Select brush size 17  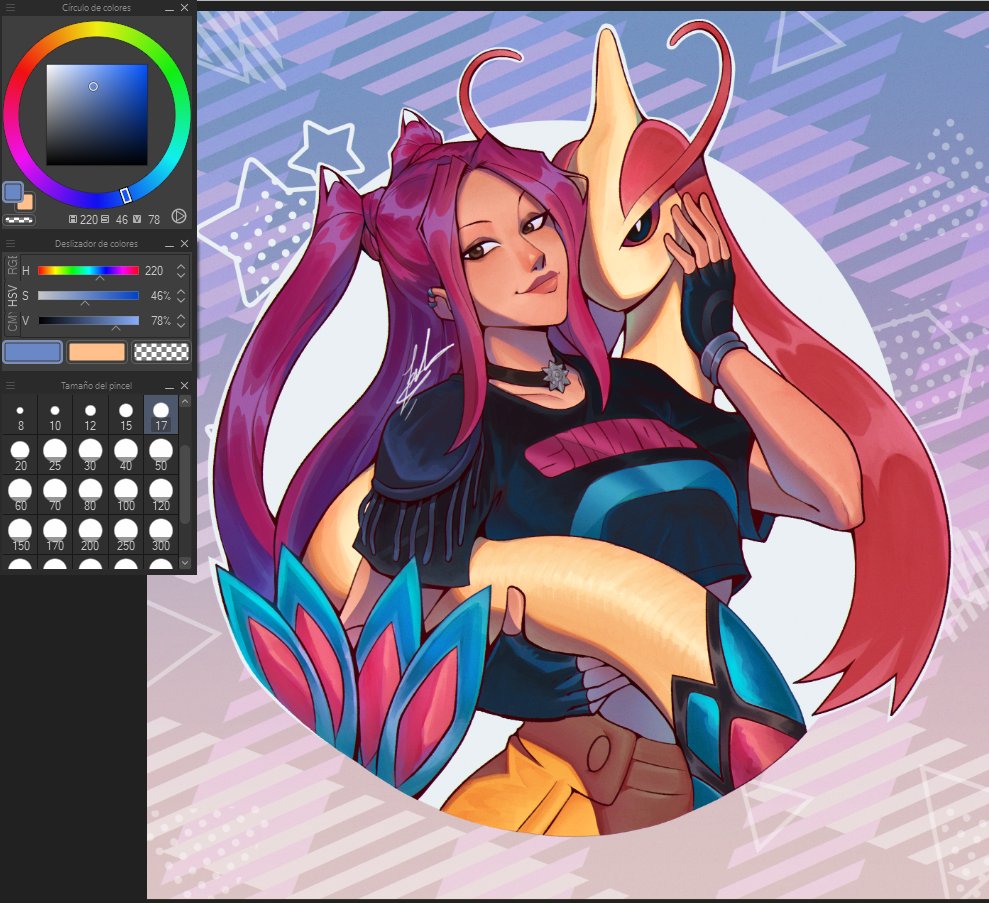tap(161, 416)
